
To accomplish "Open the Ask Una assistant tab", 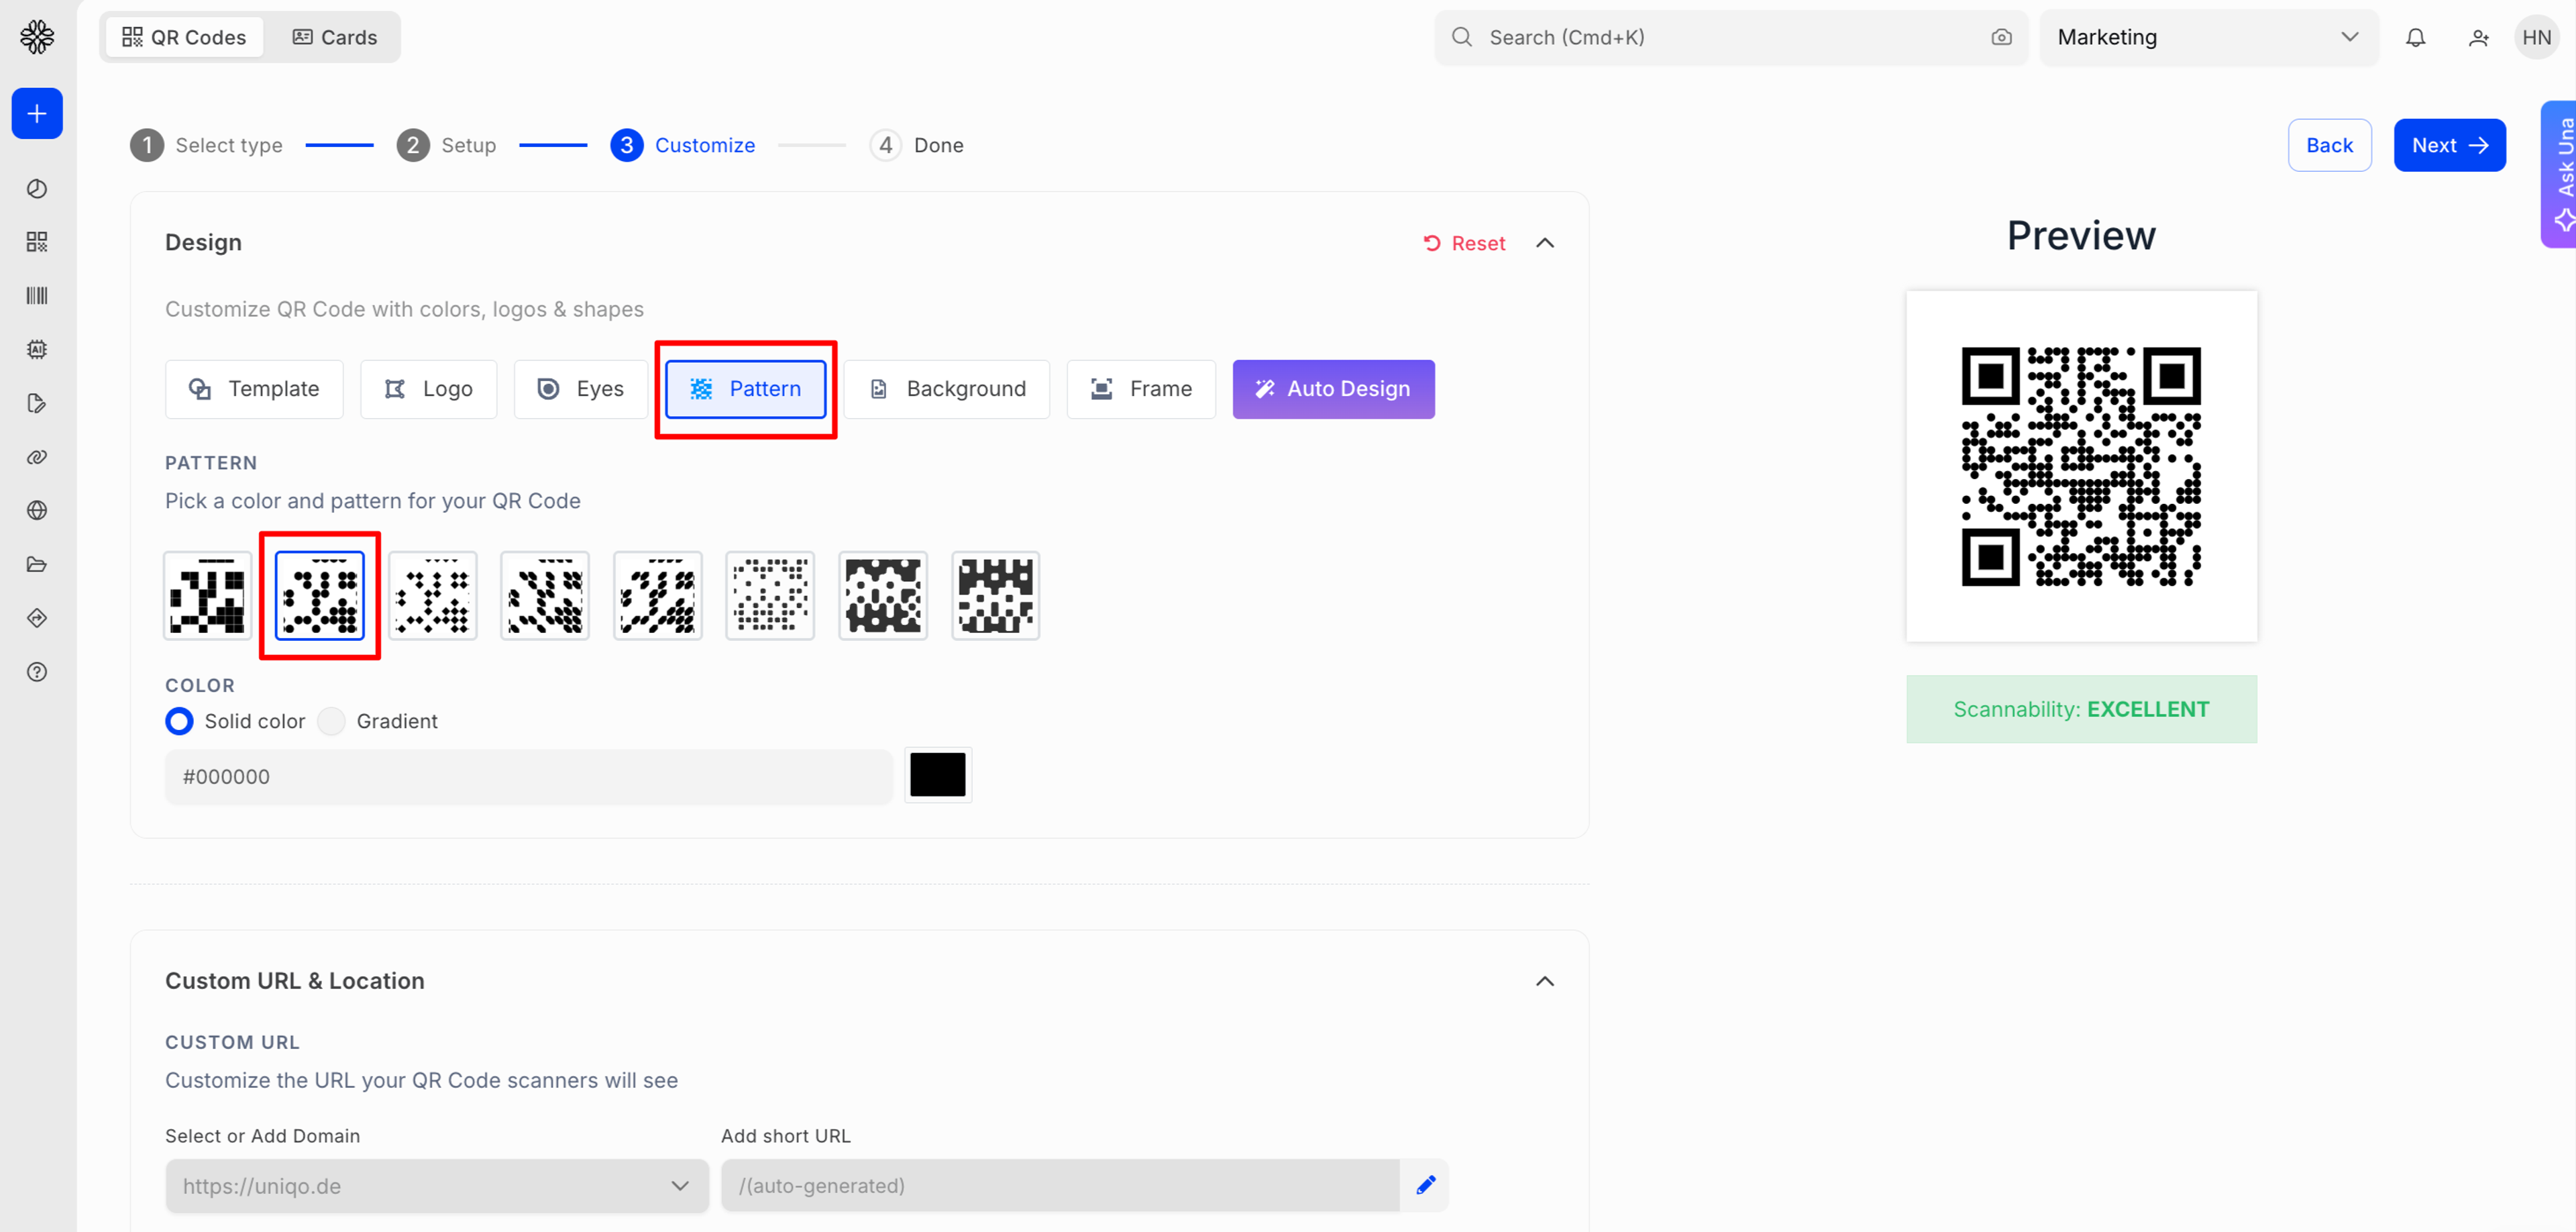I will tap(2560, 174).
